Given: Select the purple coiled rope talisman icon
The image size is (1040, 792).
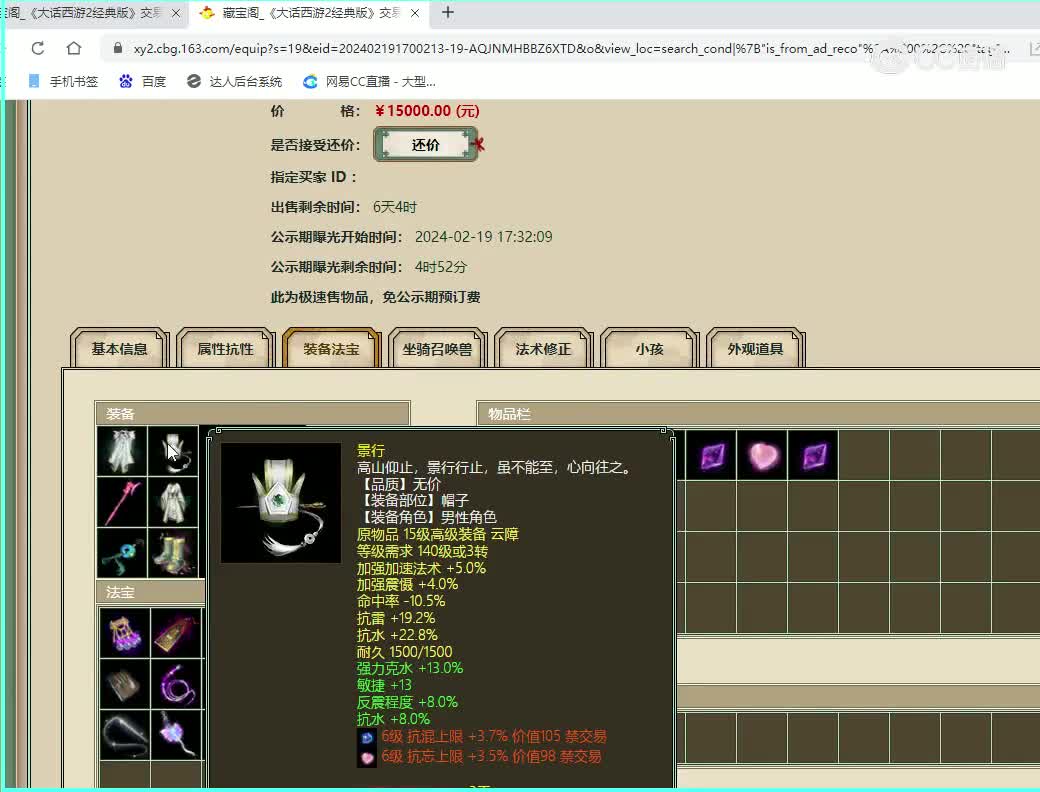Looking at the screenshot, I should point(176,684).
